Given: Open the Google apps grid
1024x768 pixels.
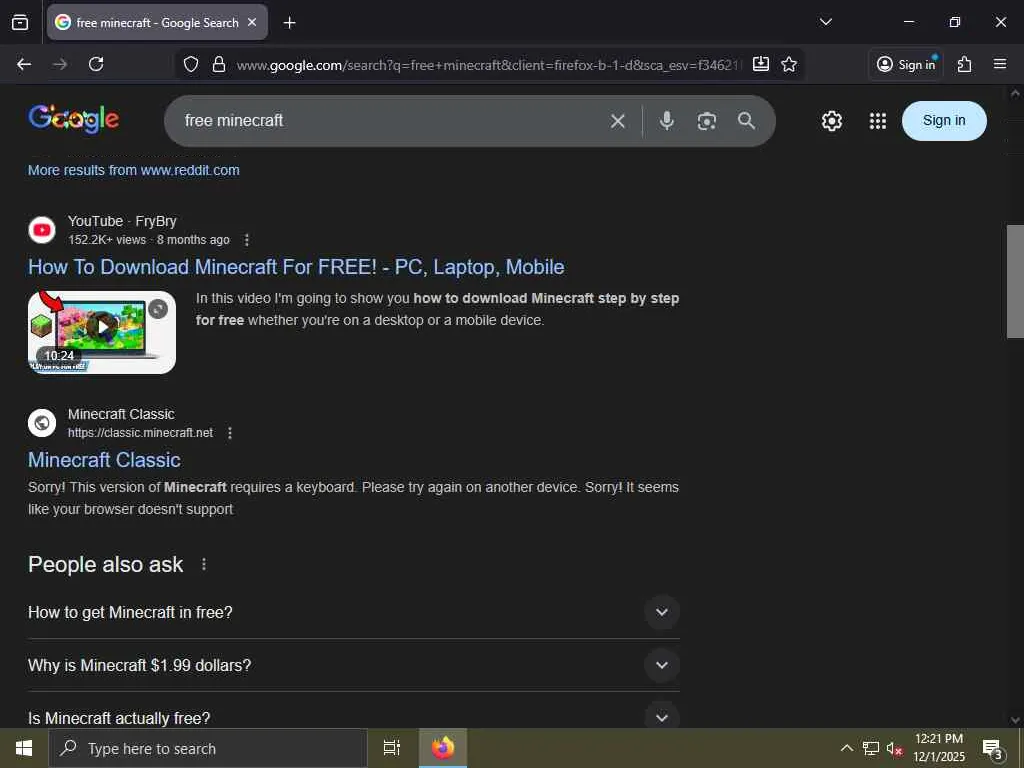Looking at the screenshot, I should point(878,121).
